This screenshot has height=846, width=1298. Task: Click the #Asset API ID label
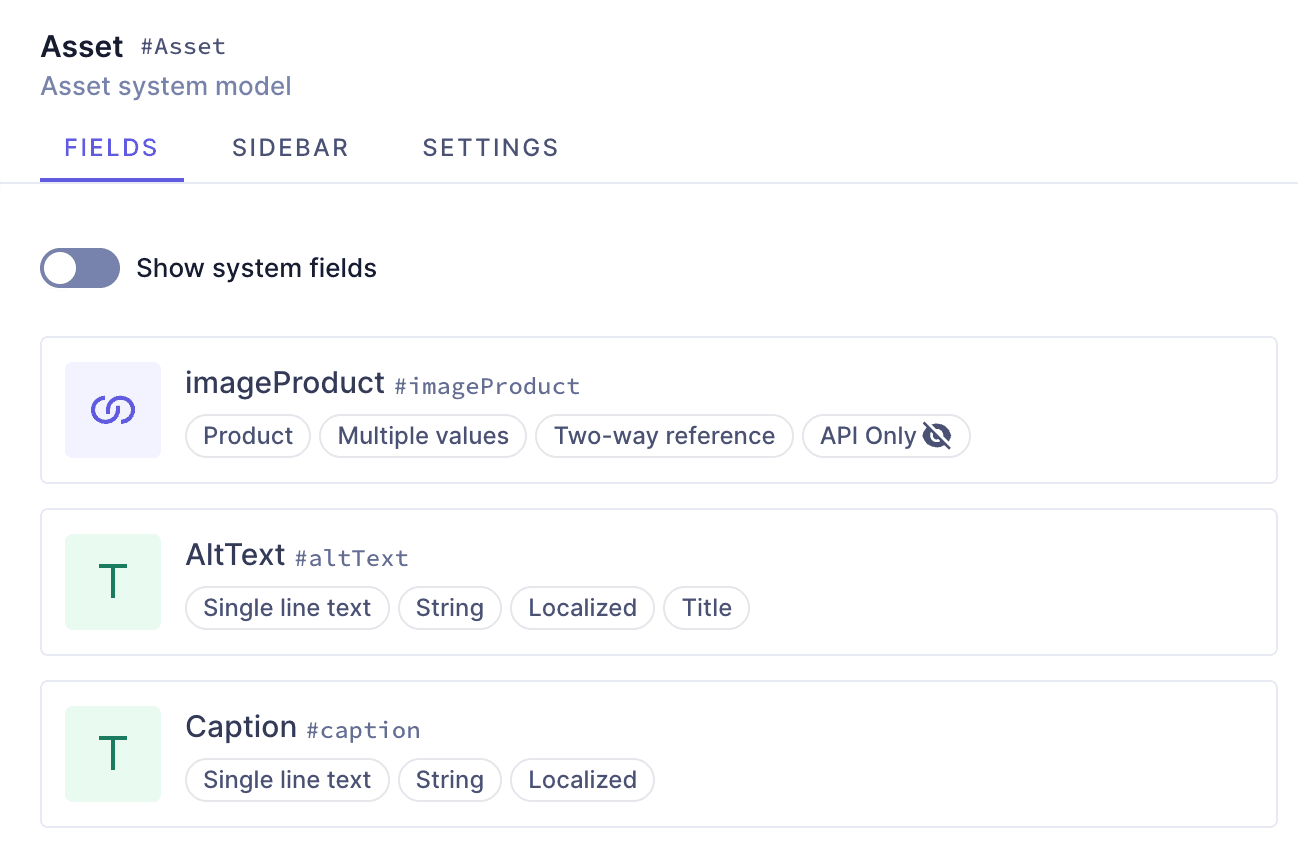point(183,46)
